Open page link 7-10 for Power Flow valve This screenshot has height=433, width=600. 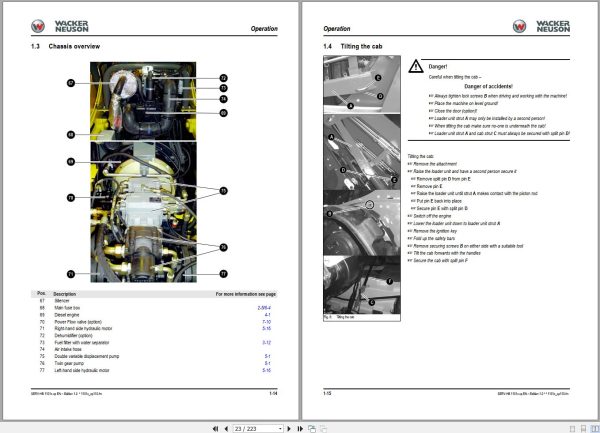click(266, 322)
